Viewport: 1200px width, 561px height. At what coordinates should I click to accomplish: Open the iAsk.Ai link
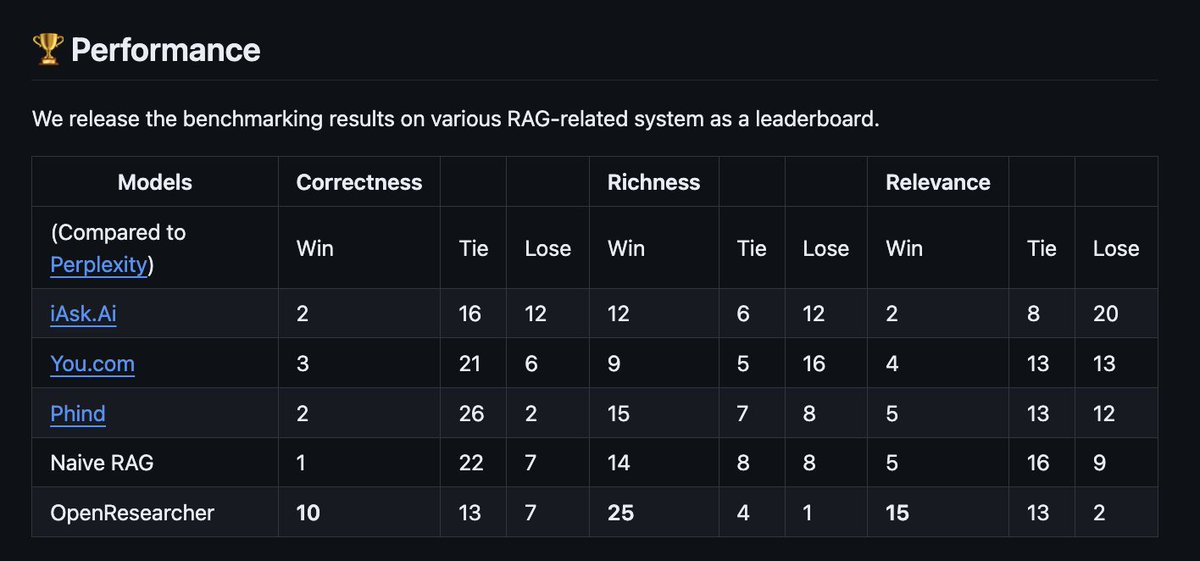pyautogui.click(x=84, y=314)
